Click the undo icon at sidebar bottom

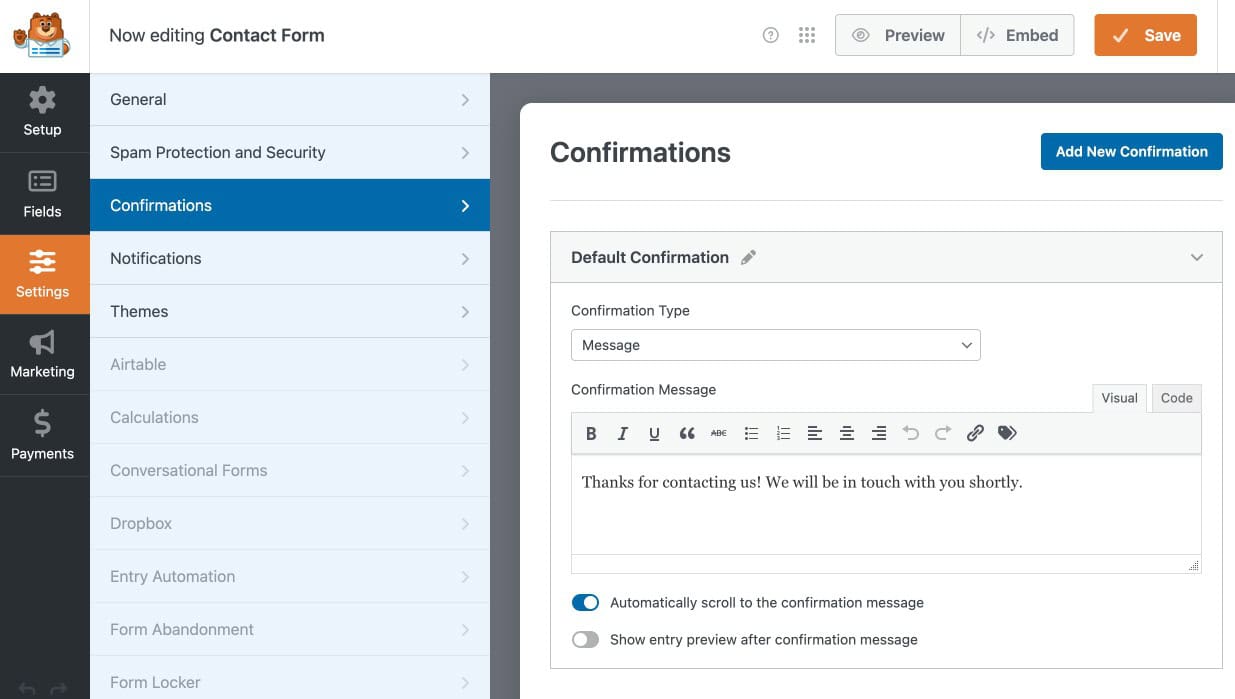pos(27,689)
